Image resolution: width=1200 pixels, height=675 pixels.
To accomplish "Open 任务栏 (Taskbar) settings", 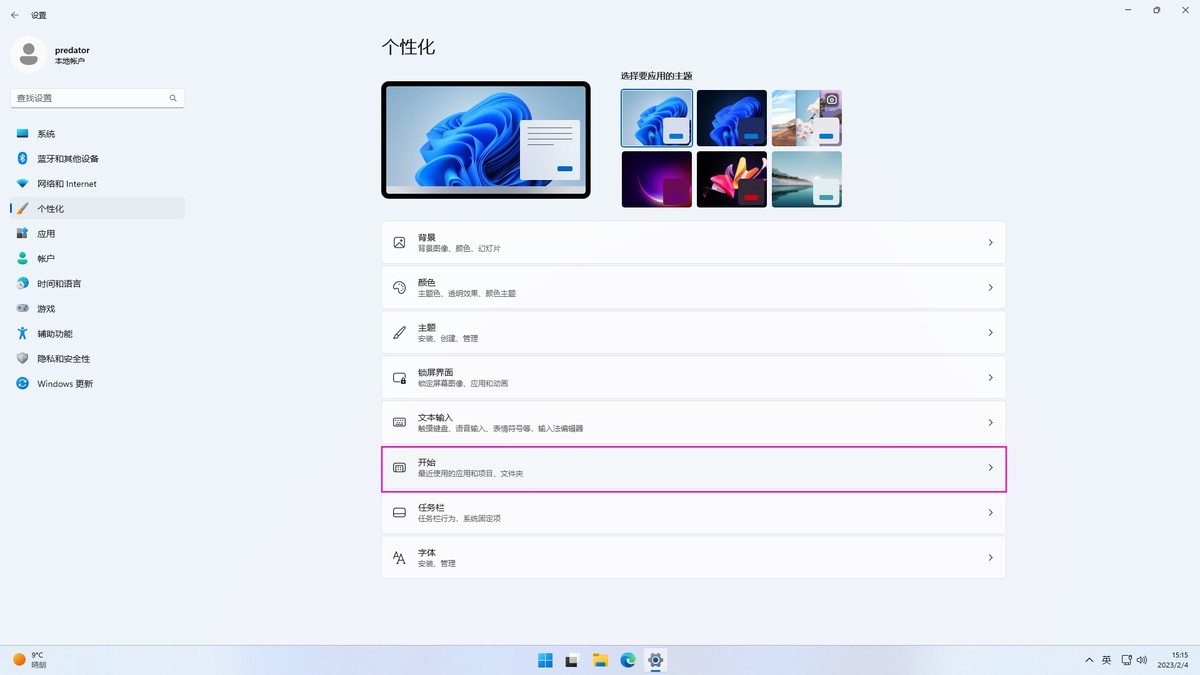I will [x=693, y=512].
